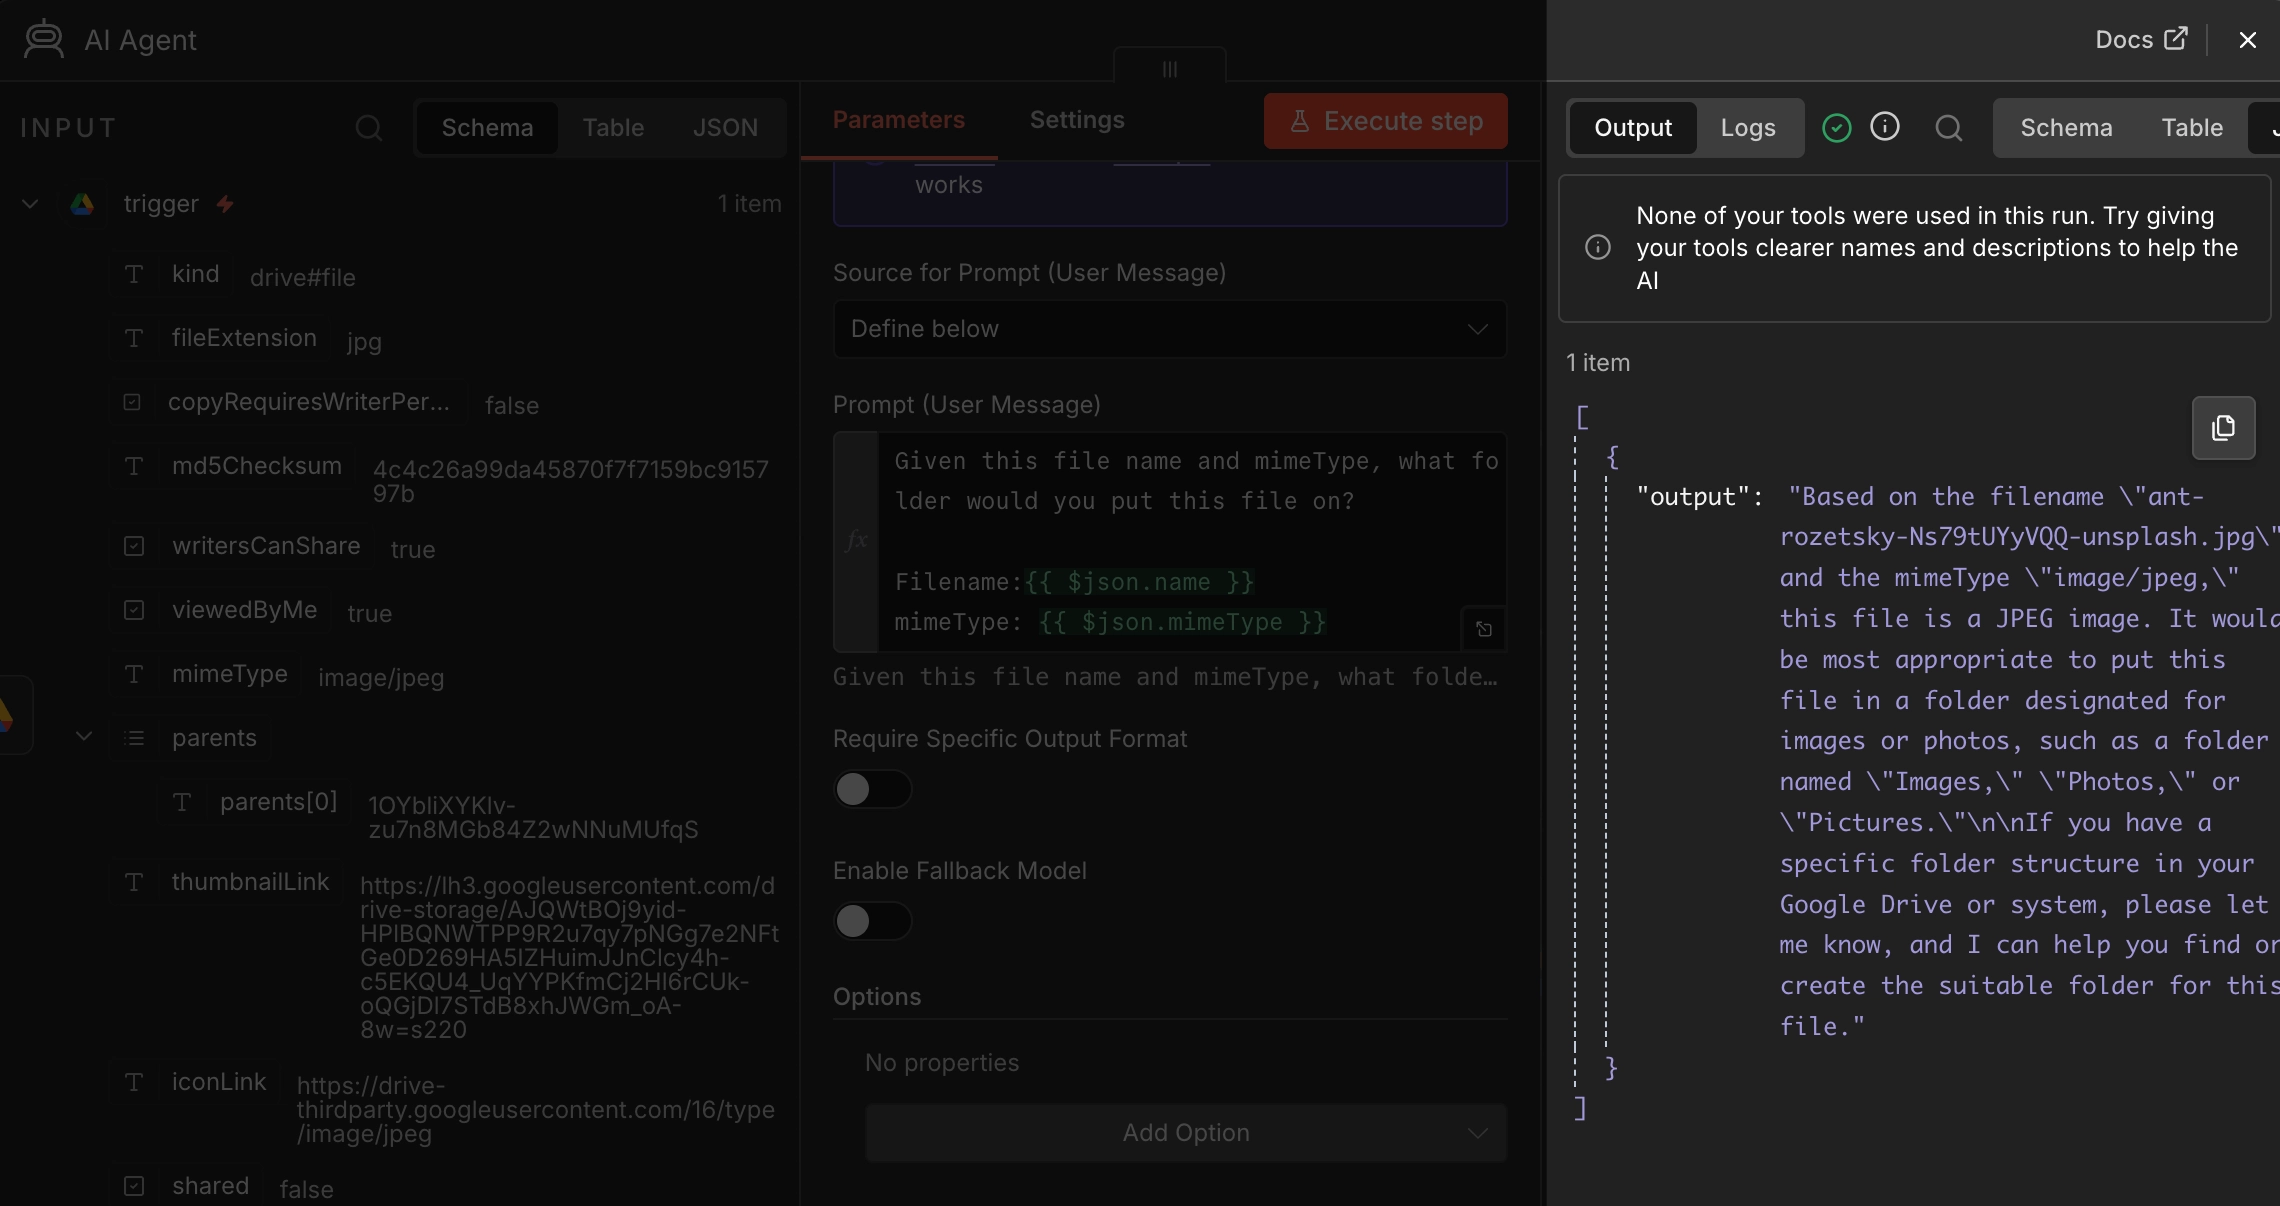Click the "1 item" label next to trigger

pos(749,204)
